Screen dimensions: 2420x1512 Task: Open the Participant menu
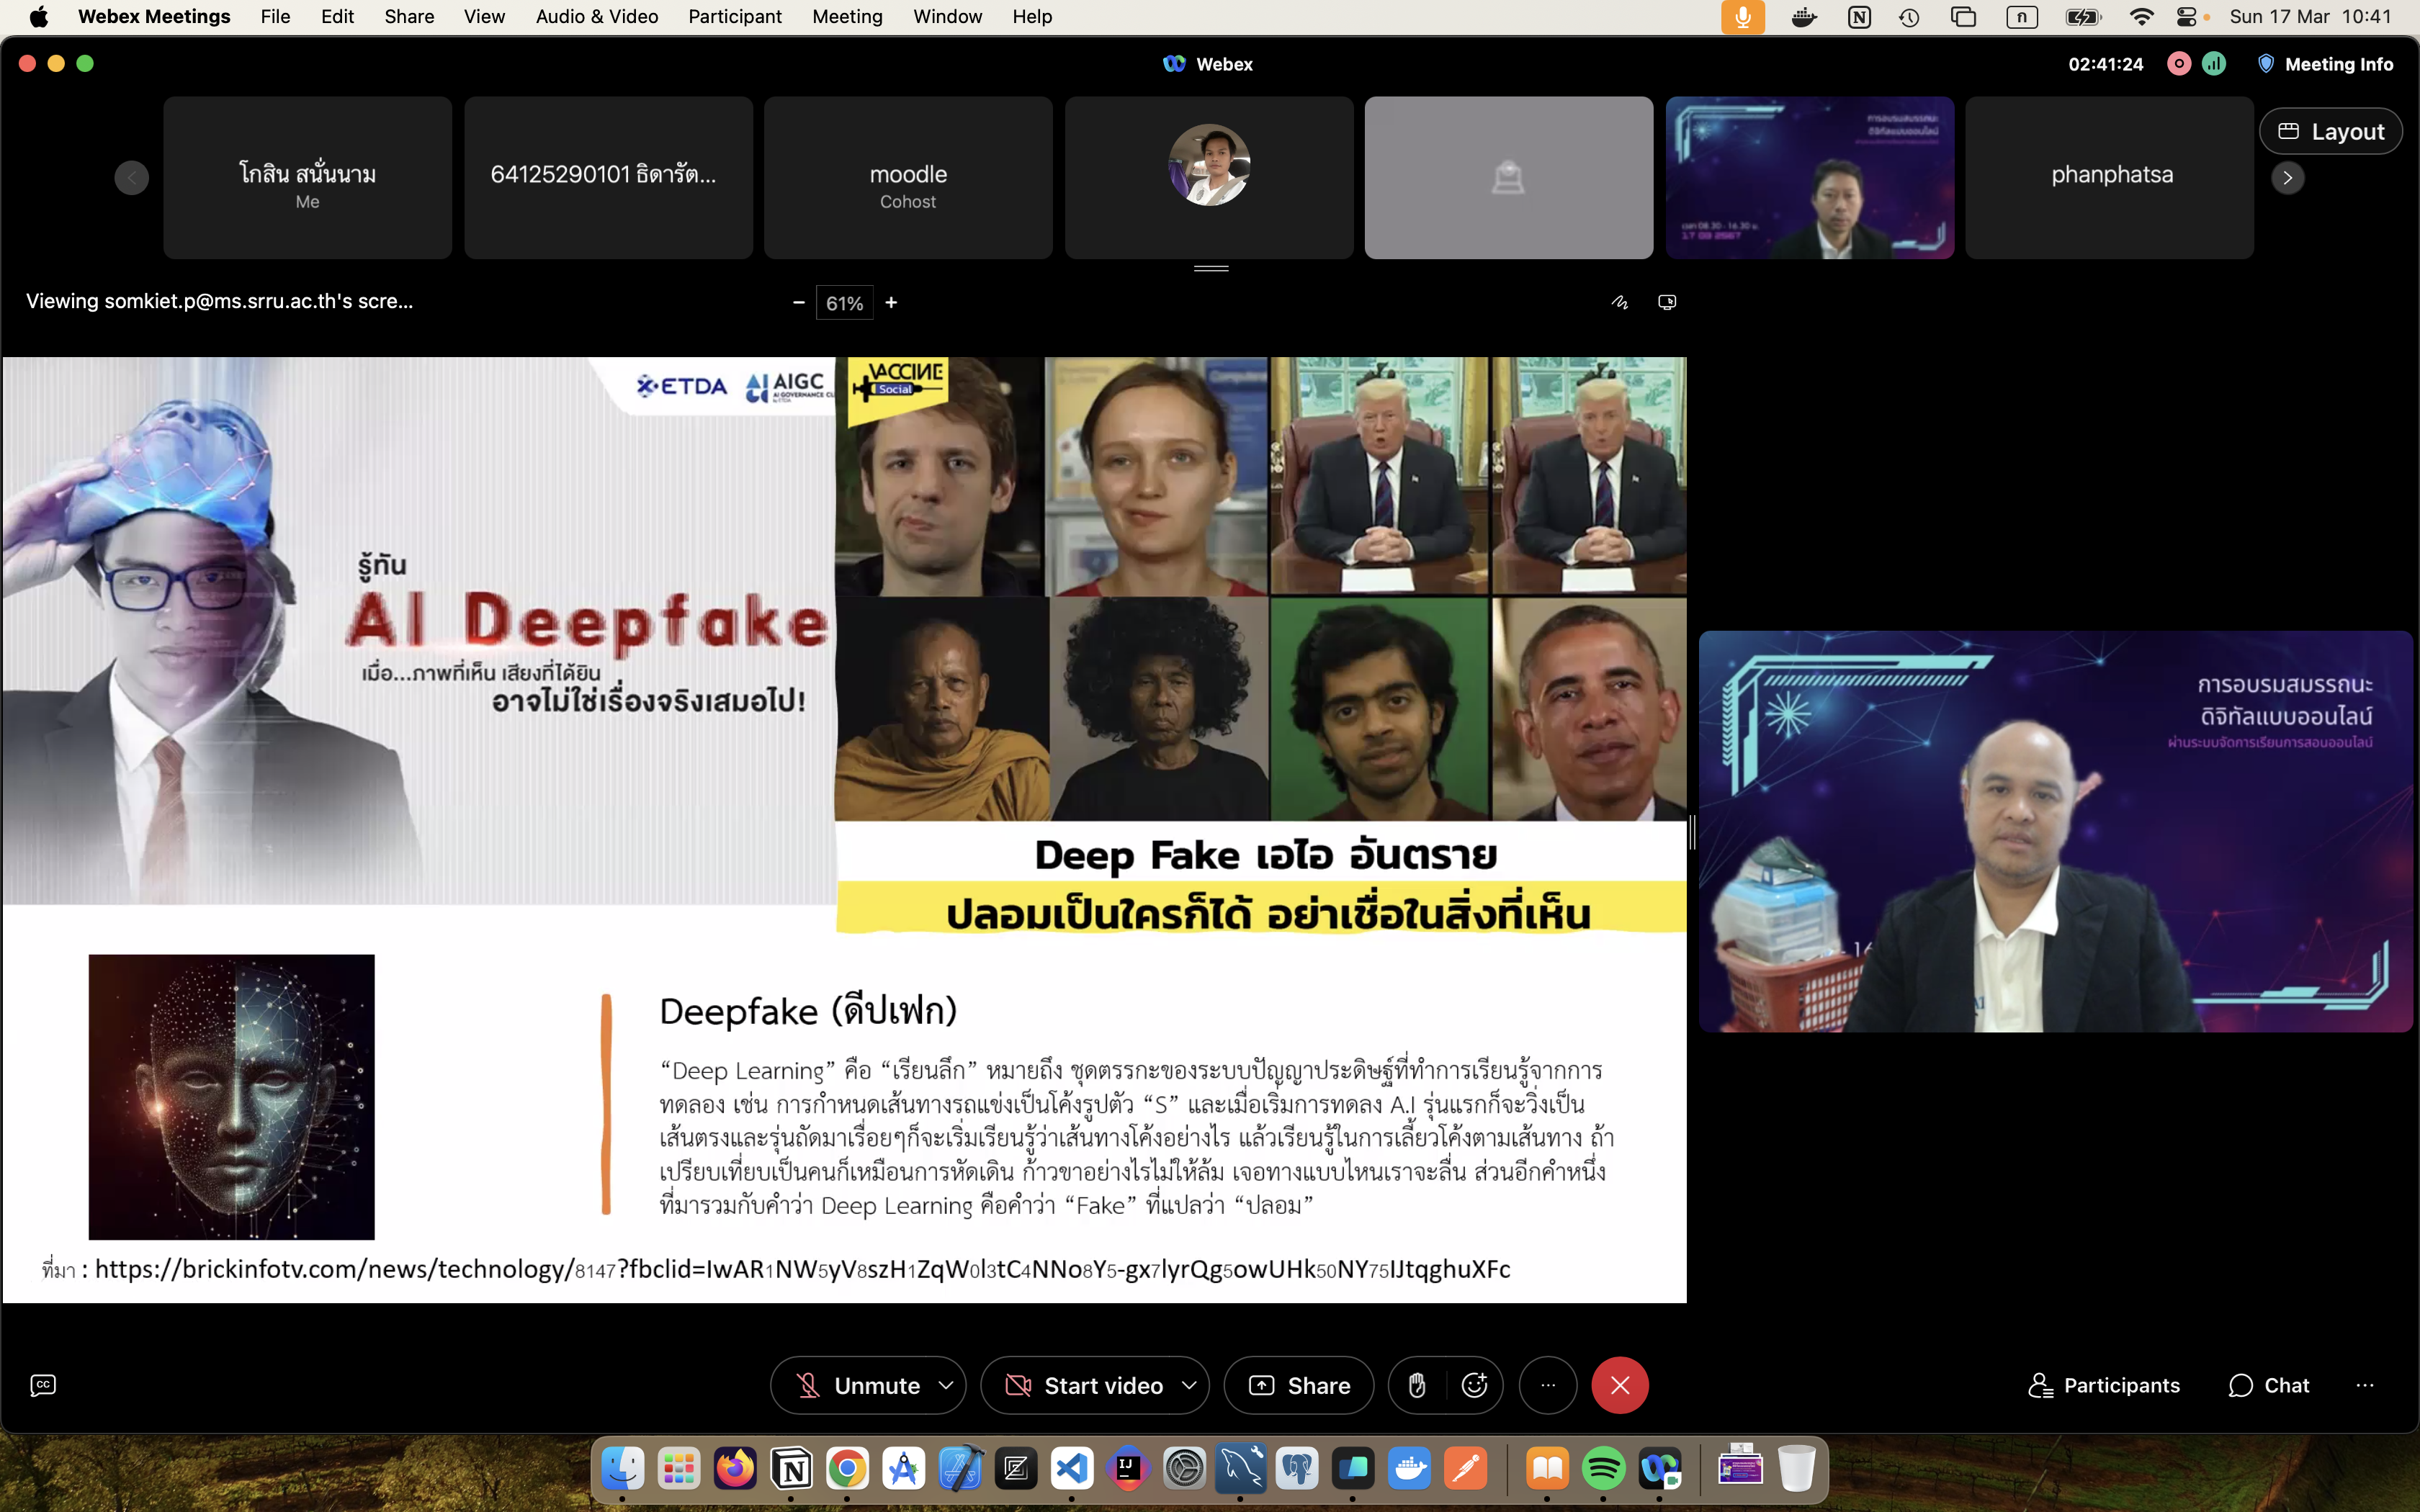(735, 16)
